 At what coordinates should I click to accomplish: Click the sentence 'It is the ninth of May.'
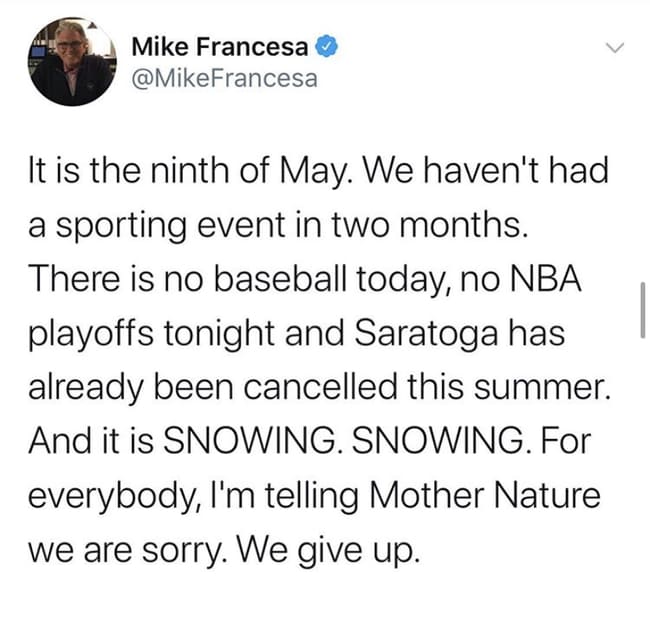coord(191,171)
